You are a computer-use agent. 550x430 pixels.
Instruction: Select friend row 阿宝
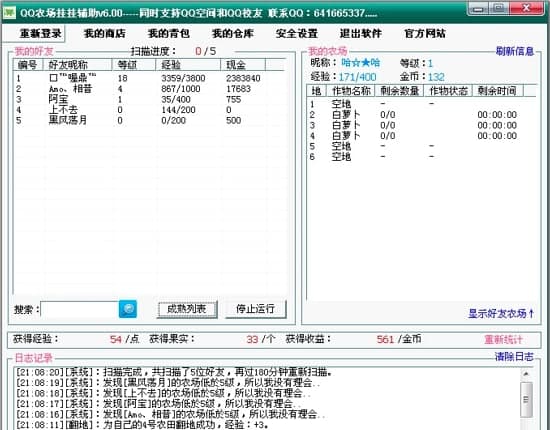149,99
